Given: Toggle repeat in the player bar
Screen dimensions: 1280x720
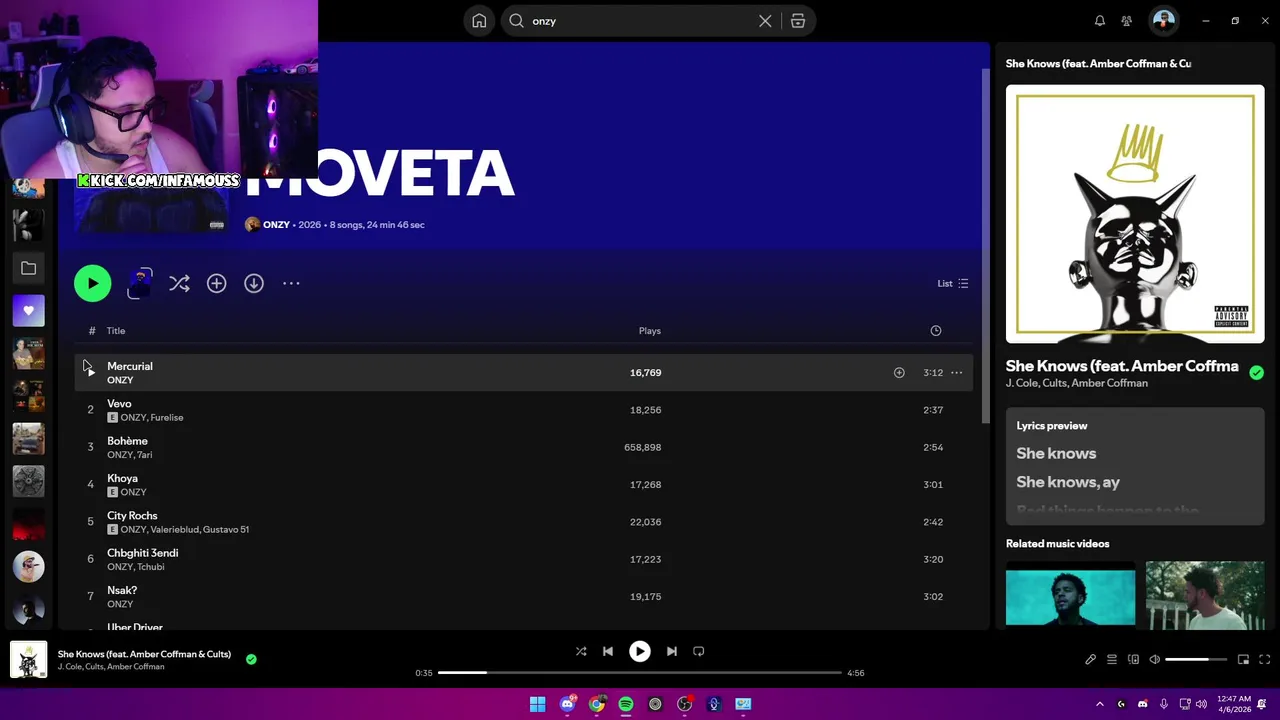Looking at the screenshot, I should [x=699, y=651].
